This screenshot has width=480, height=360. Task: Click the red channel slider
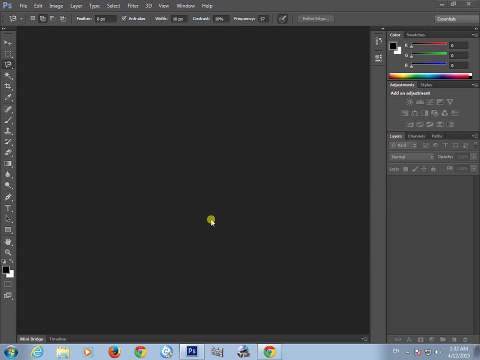(429, 44)
